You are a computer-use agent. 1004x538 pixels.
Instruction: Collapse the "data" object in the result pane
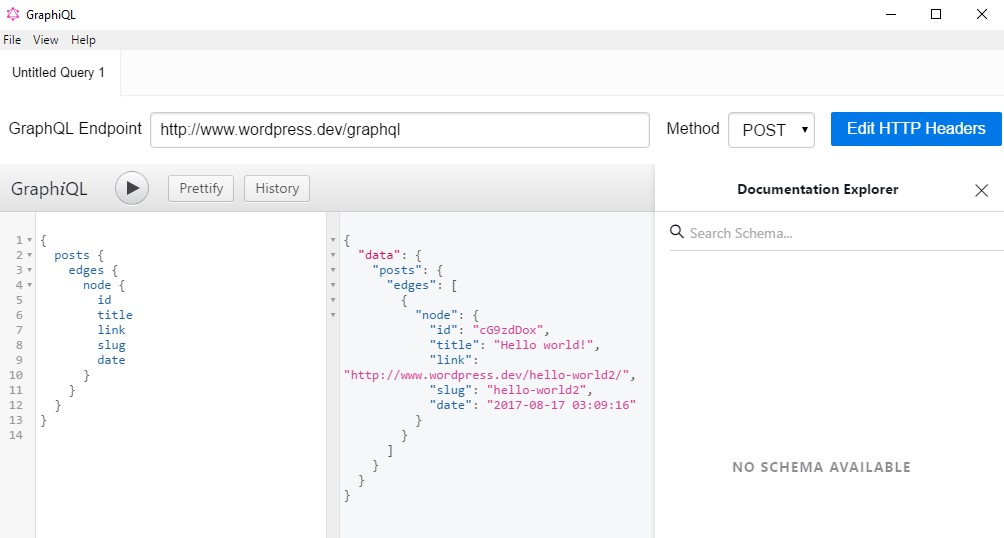coord(333,255)
